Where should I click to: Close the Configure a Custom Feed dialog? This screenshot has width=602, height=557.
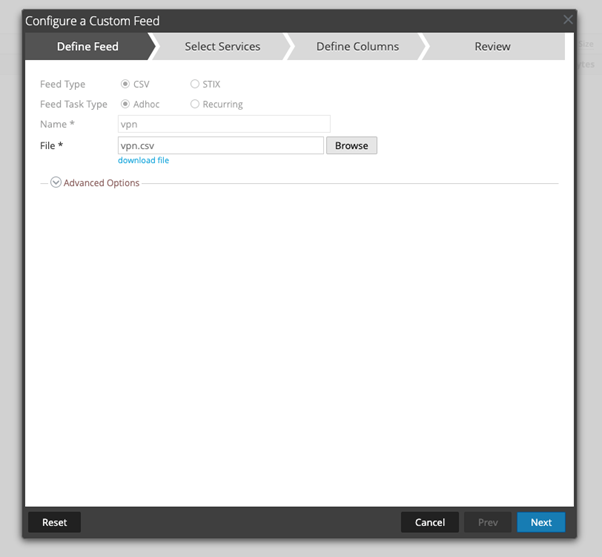tap(568, 20)
